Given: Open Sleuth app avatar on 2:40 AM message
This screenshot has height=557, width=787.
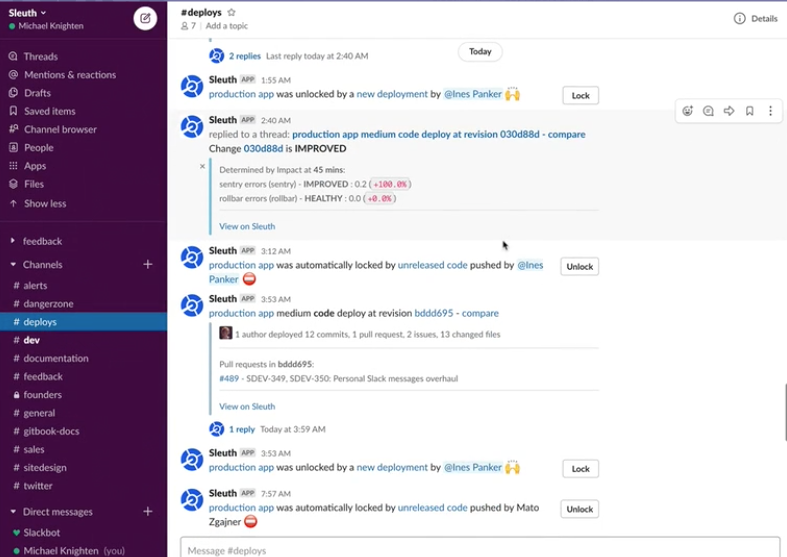Looking at the screenshot, I should (192, 126).
